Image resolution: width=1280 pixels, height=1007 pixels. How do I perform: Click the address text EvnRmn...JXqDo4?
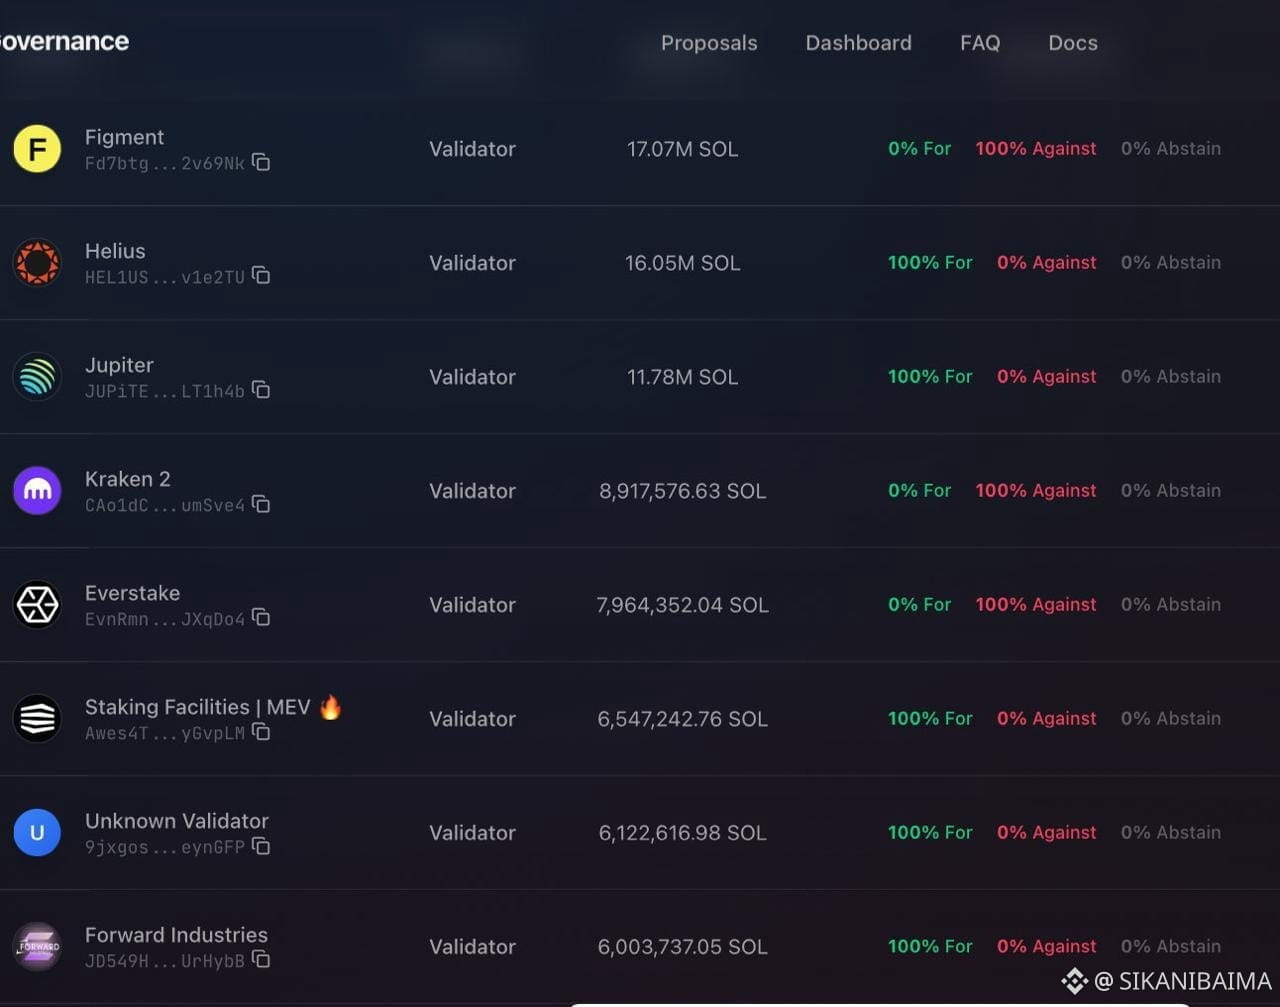[x=165, y=619]
